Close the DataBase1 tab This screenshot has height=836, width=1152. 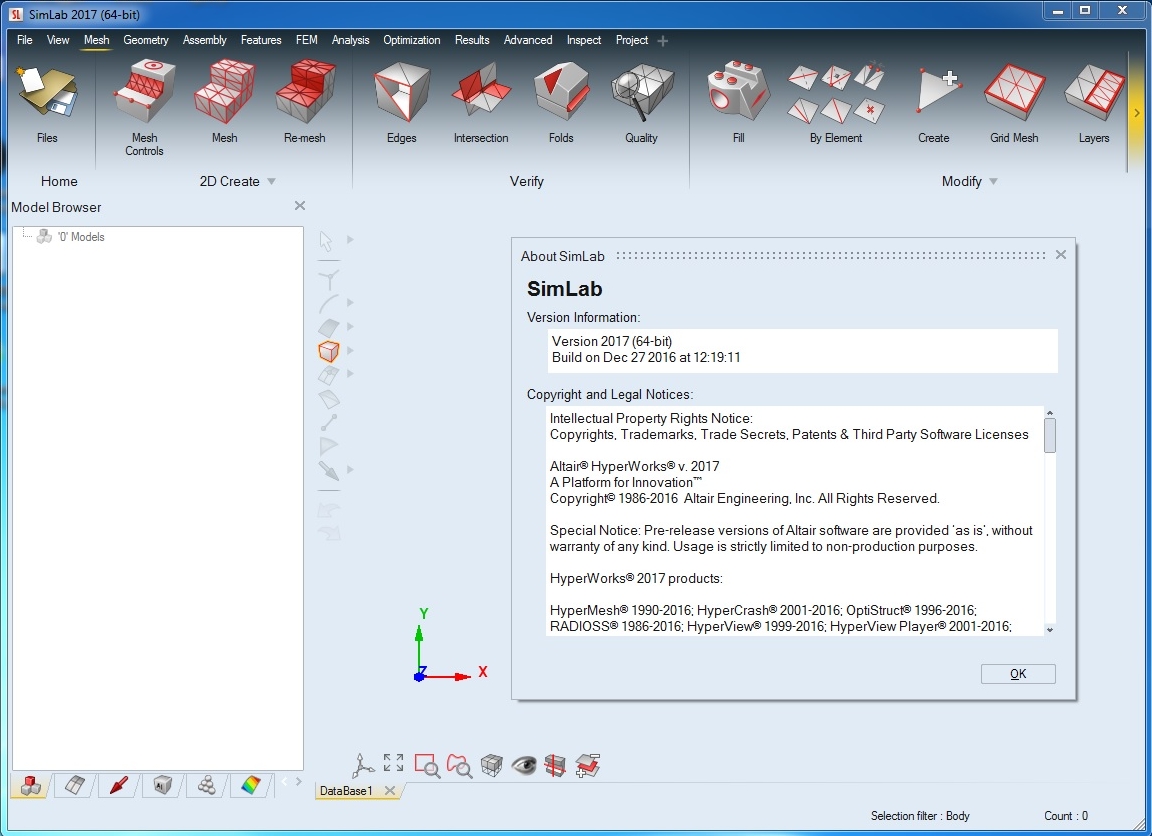pos(389,790)
